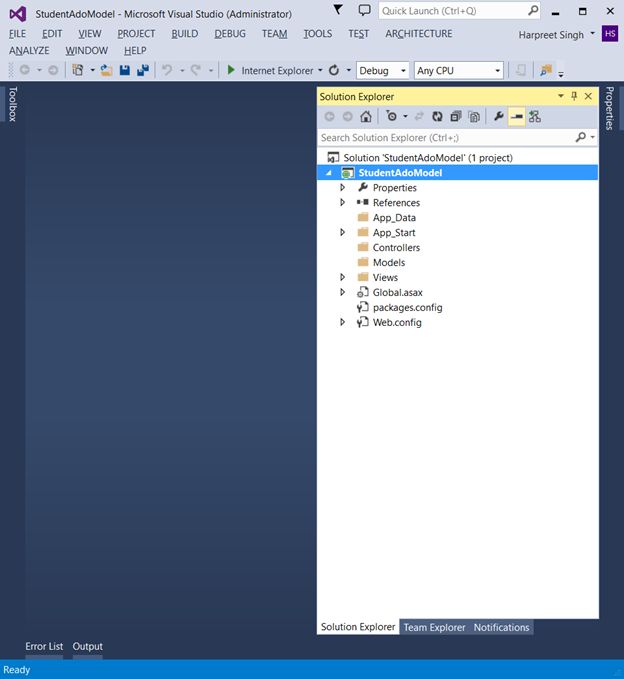Open the BUILD menu
Screen dimensions: 624x679
coord(184,34)
